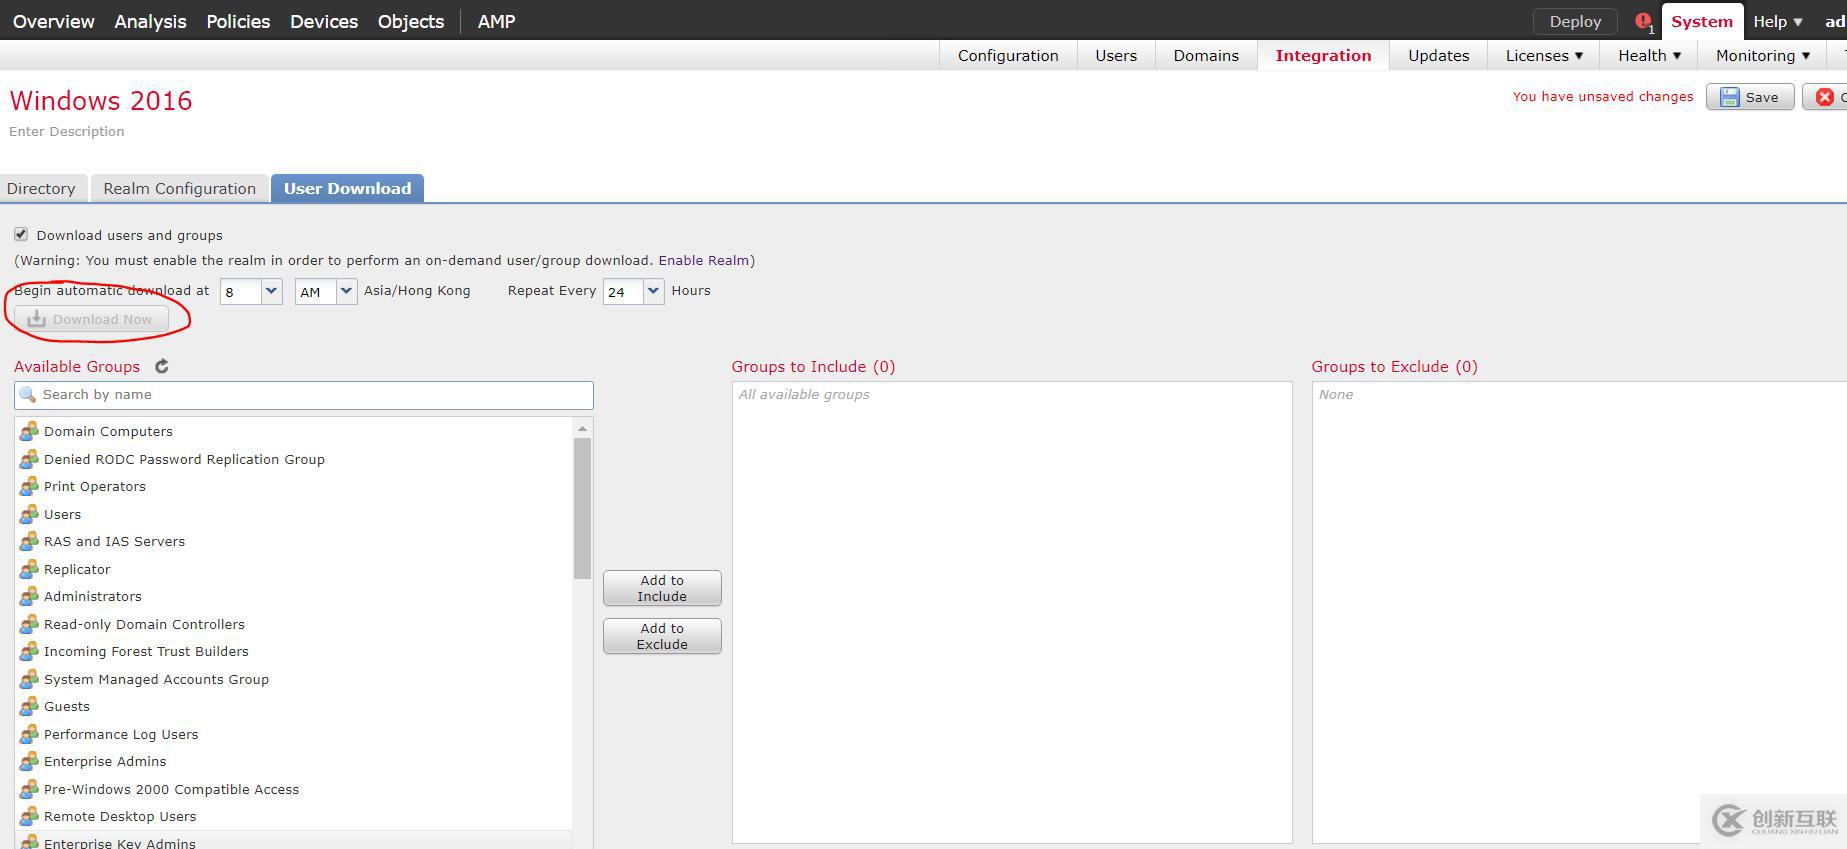Click the Domain Computers group icon
The width and height of the screenshot is (1847, 849).
tap(29, 431)
